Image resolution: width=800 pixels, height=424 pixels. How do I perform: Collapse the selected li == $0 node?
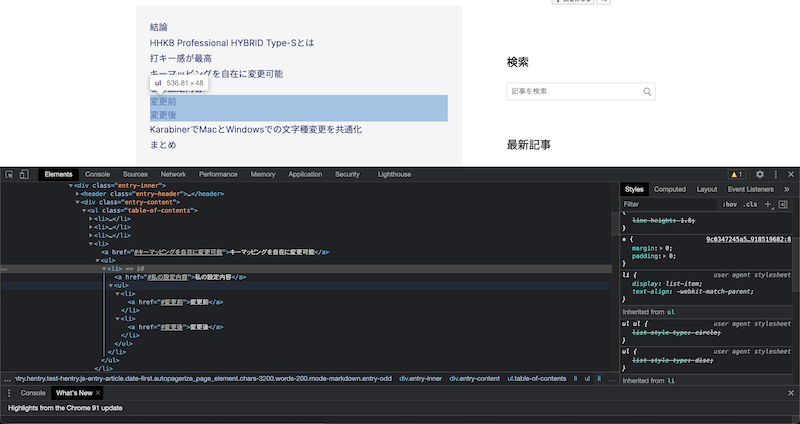click(x=104, y=269)
